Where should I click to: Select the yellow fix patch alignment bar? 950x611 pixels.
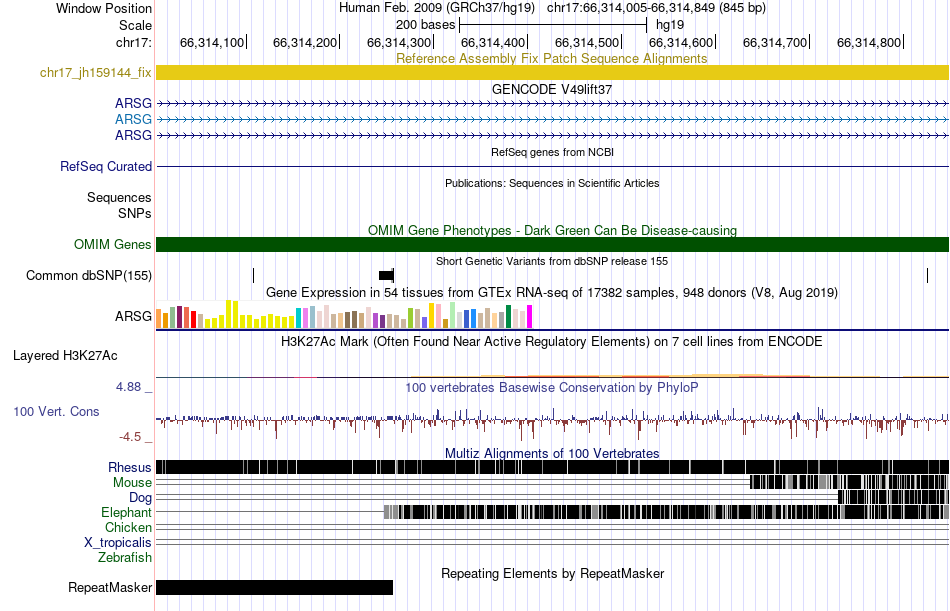(x=552, y=73)
